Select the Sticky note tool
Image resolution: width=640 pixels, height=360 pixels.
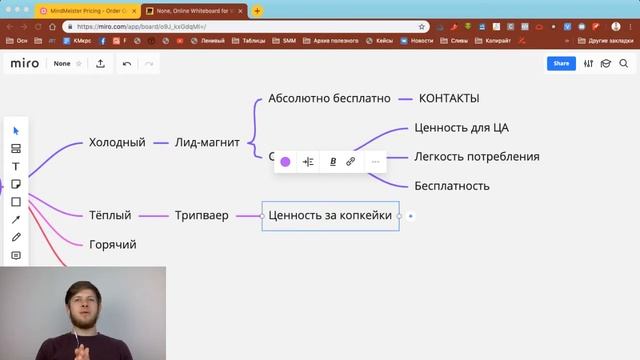click(x=16, y=184)
